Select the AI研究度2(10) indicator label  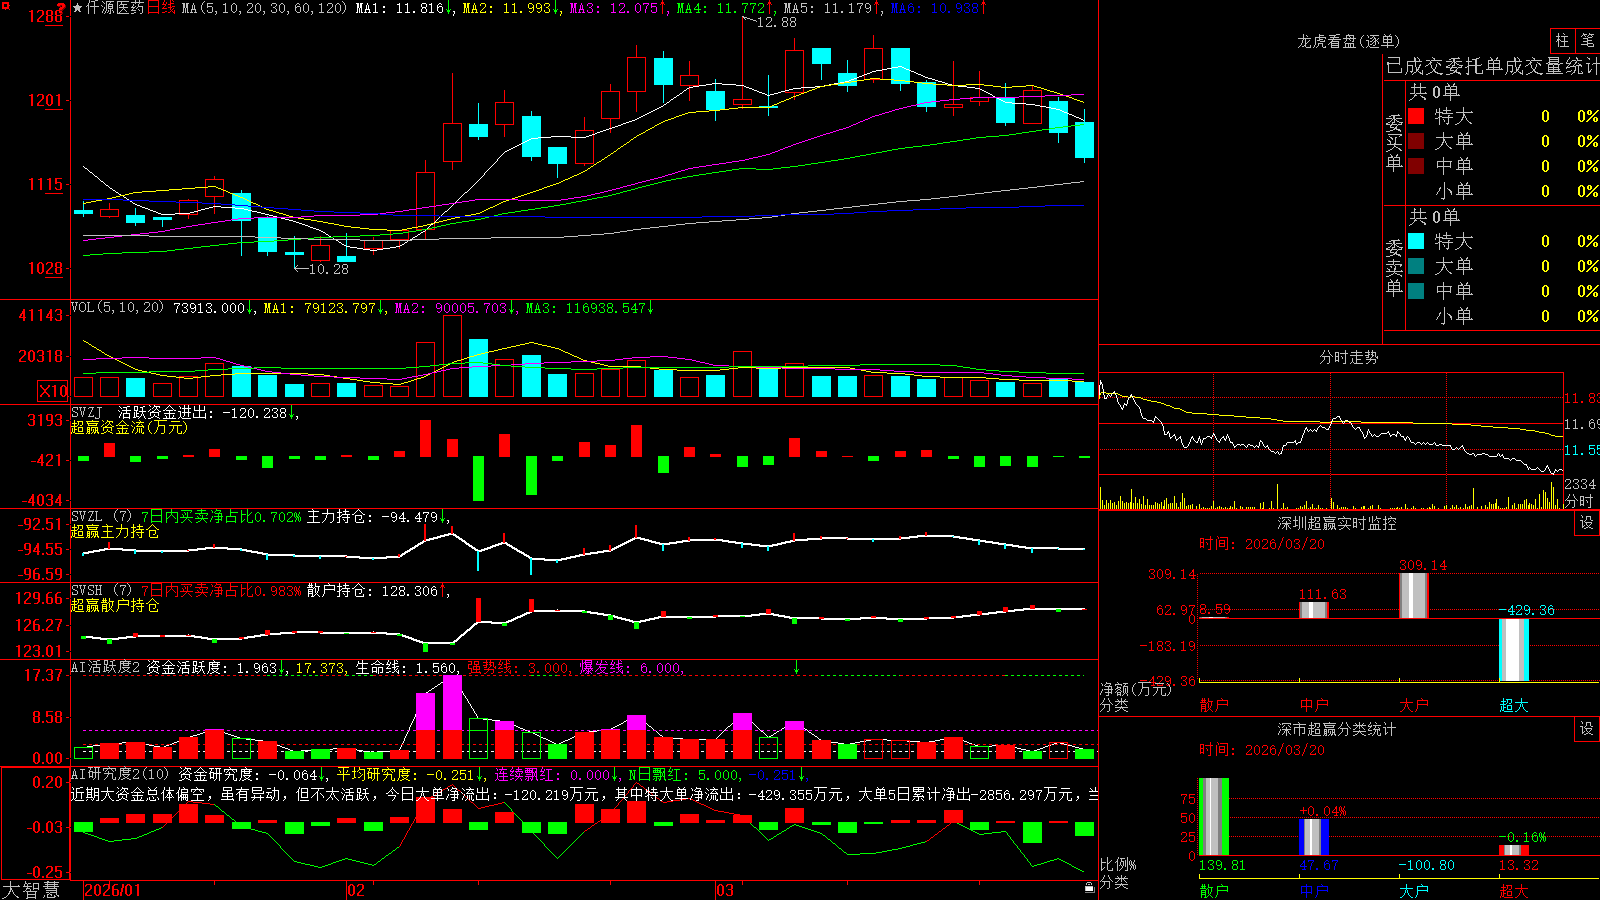click(121, 774)
